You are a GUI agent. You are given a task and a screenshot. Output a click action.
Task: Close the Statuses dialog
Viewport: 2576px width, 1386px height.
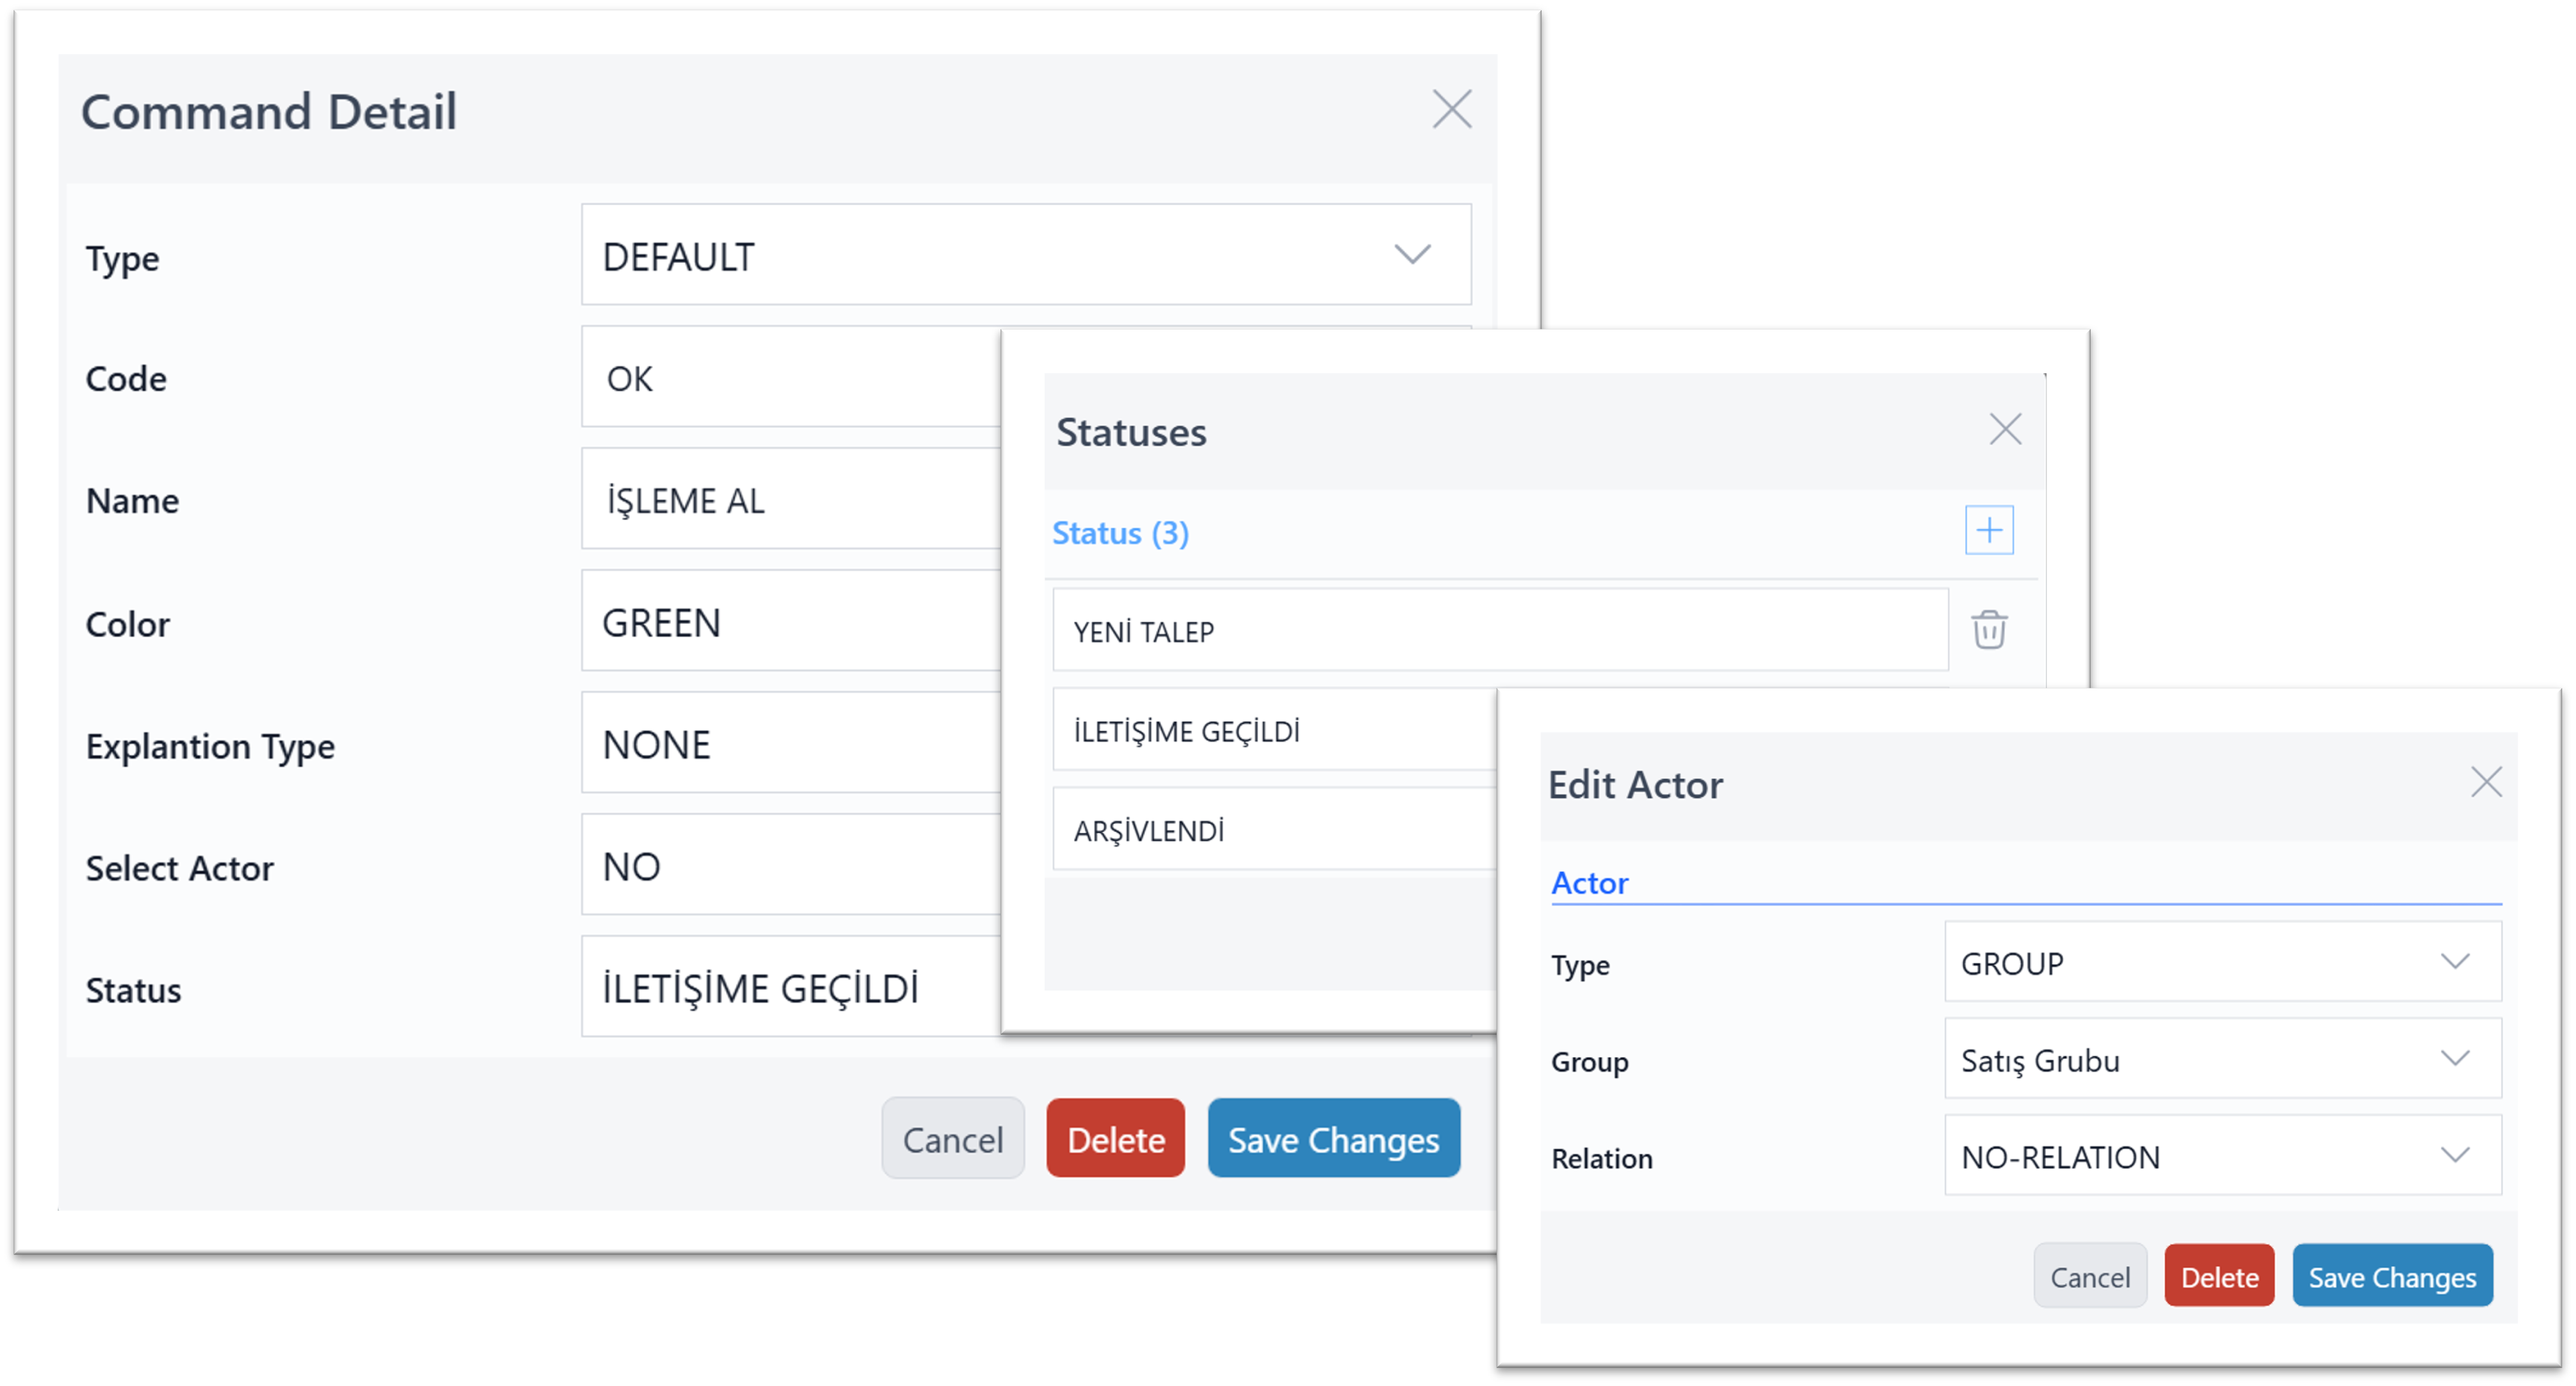(2004, 430)
